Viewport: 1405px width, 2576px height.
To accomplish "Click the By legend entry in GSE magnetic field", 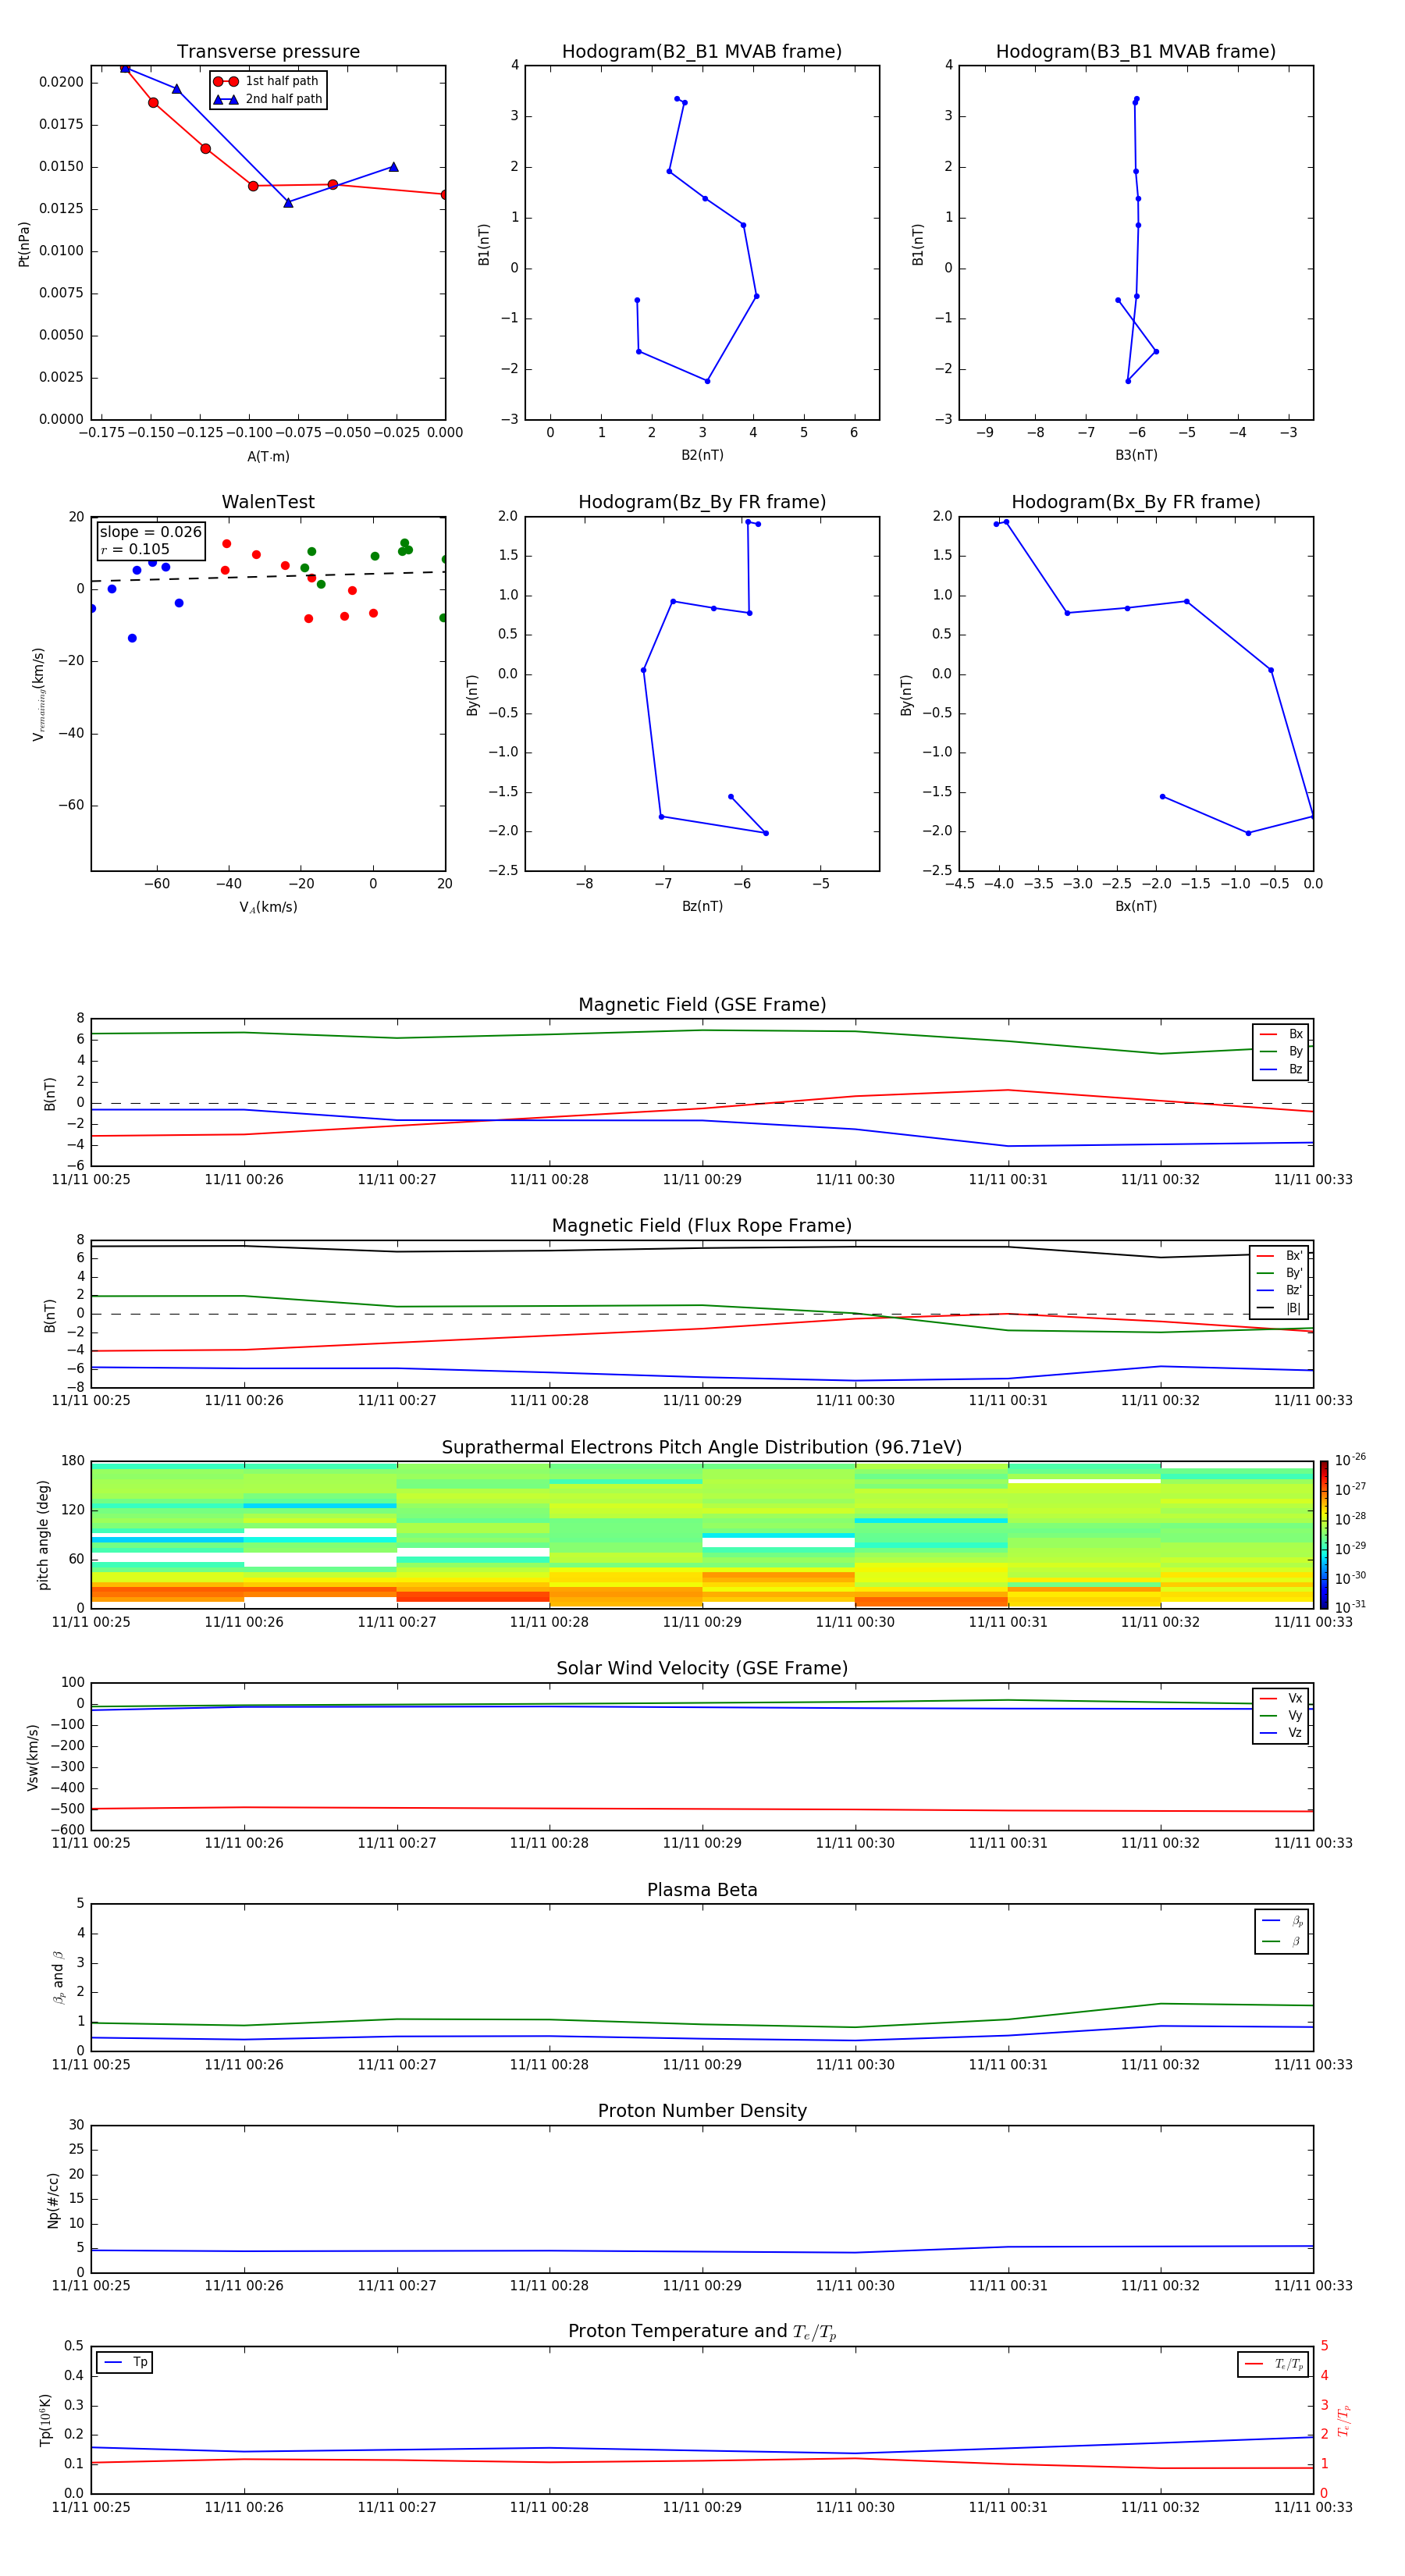I will 1281,1051.
